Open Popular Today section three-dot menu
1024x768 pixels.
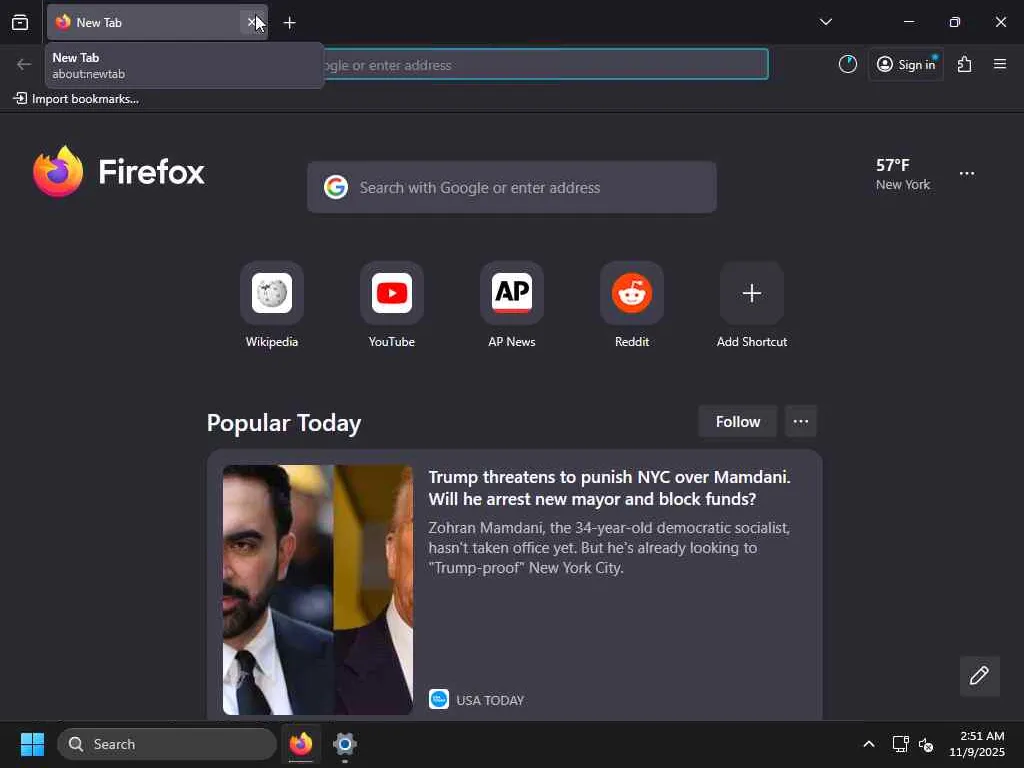(x=801, y=422)
